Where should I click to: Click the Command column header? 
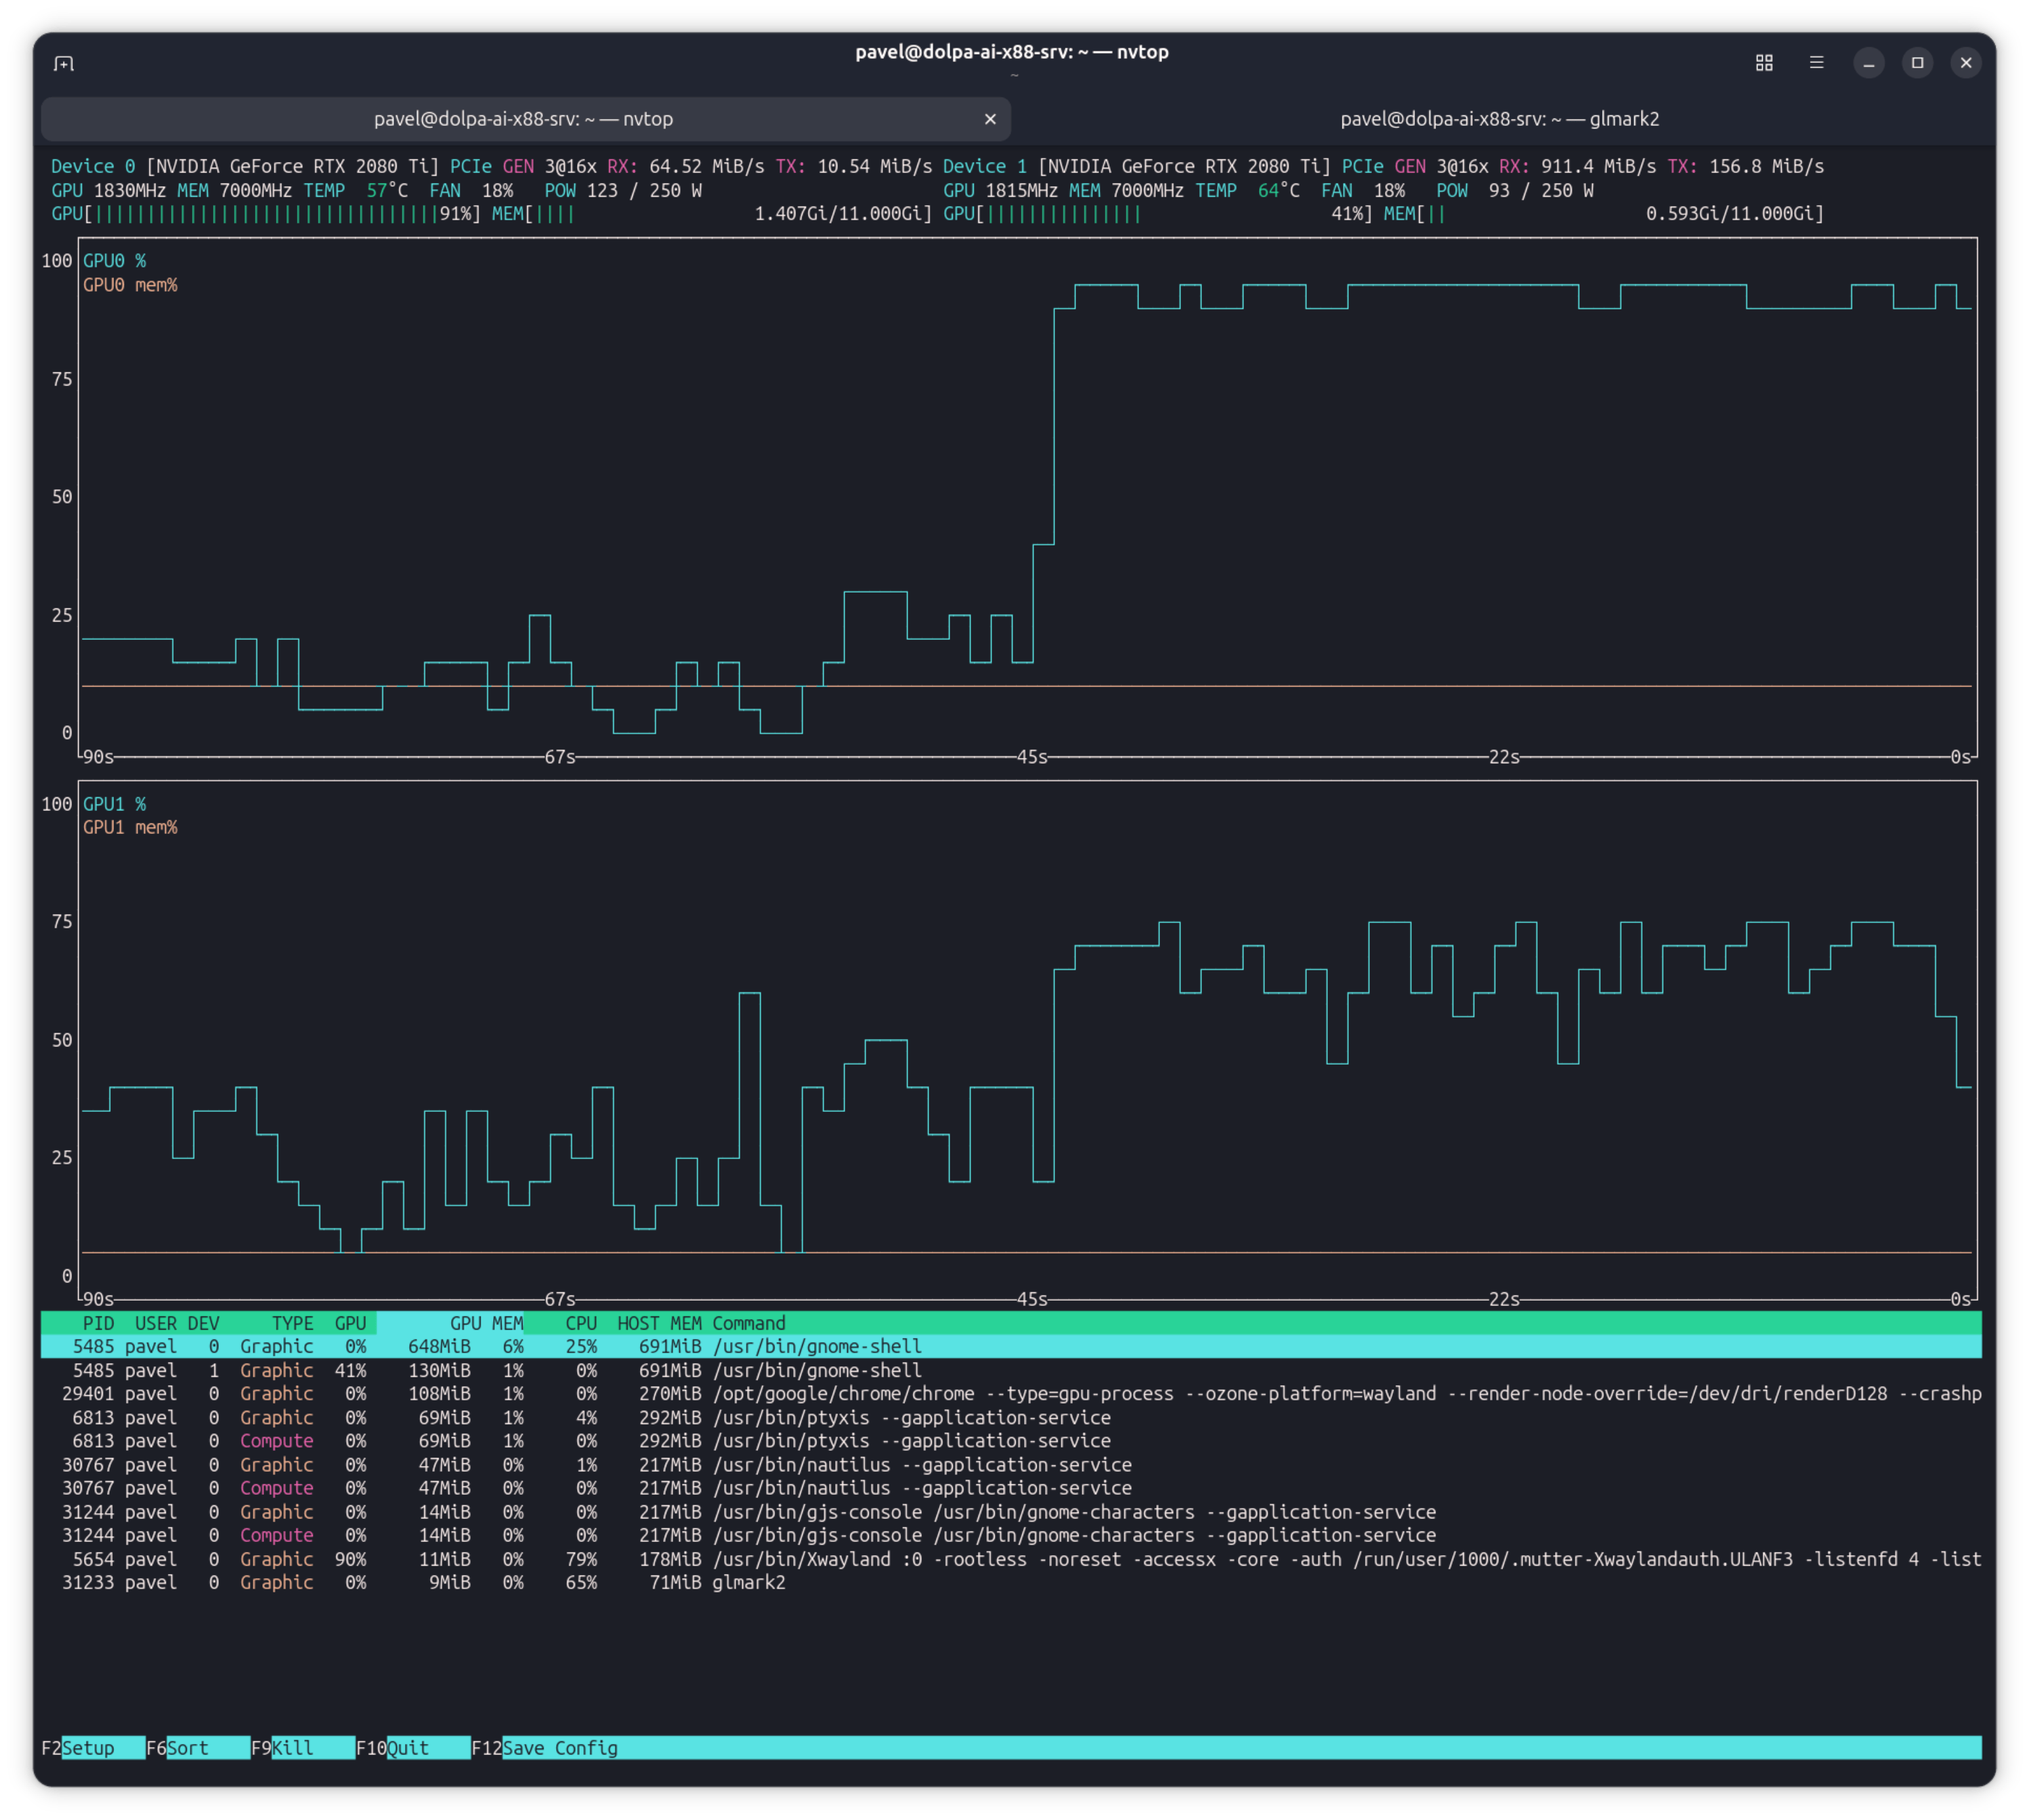point(748,1323)
